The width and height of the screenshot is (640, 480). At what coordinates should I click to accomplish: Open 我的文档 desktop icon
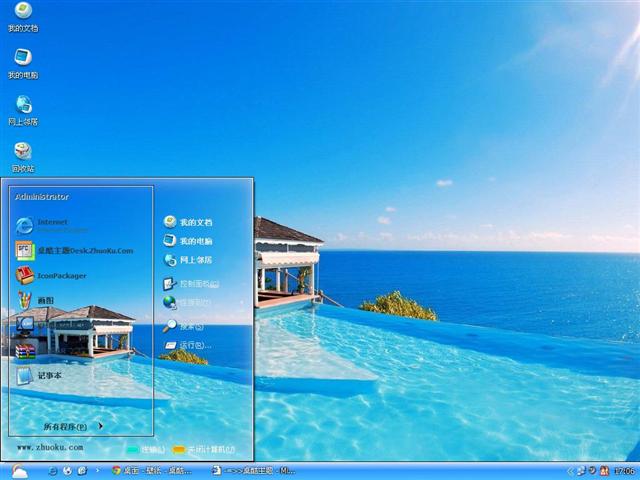23,17
